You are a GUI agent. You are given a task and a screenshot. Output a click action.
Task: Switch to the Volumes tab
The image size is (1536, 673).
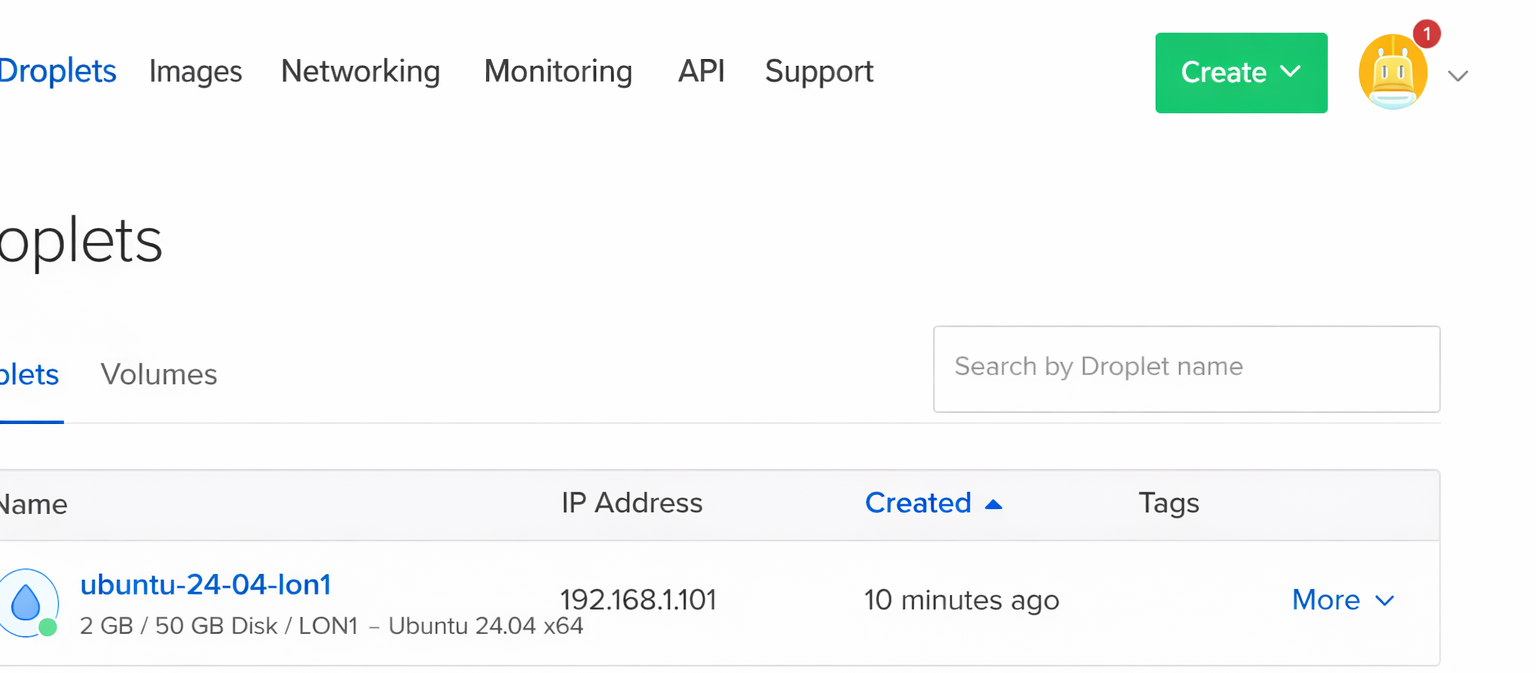tap(159, 375)
